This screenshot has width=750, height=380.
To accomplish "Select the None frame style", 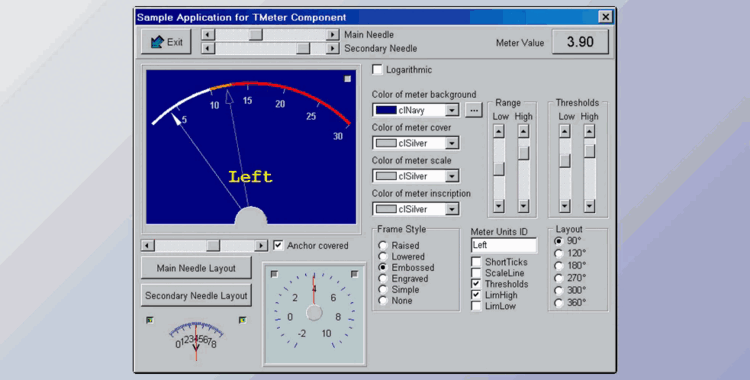I will (x=383, y=301).
